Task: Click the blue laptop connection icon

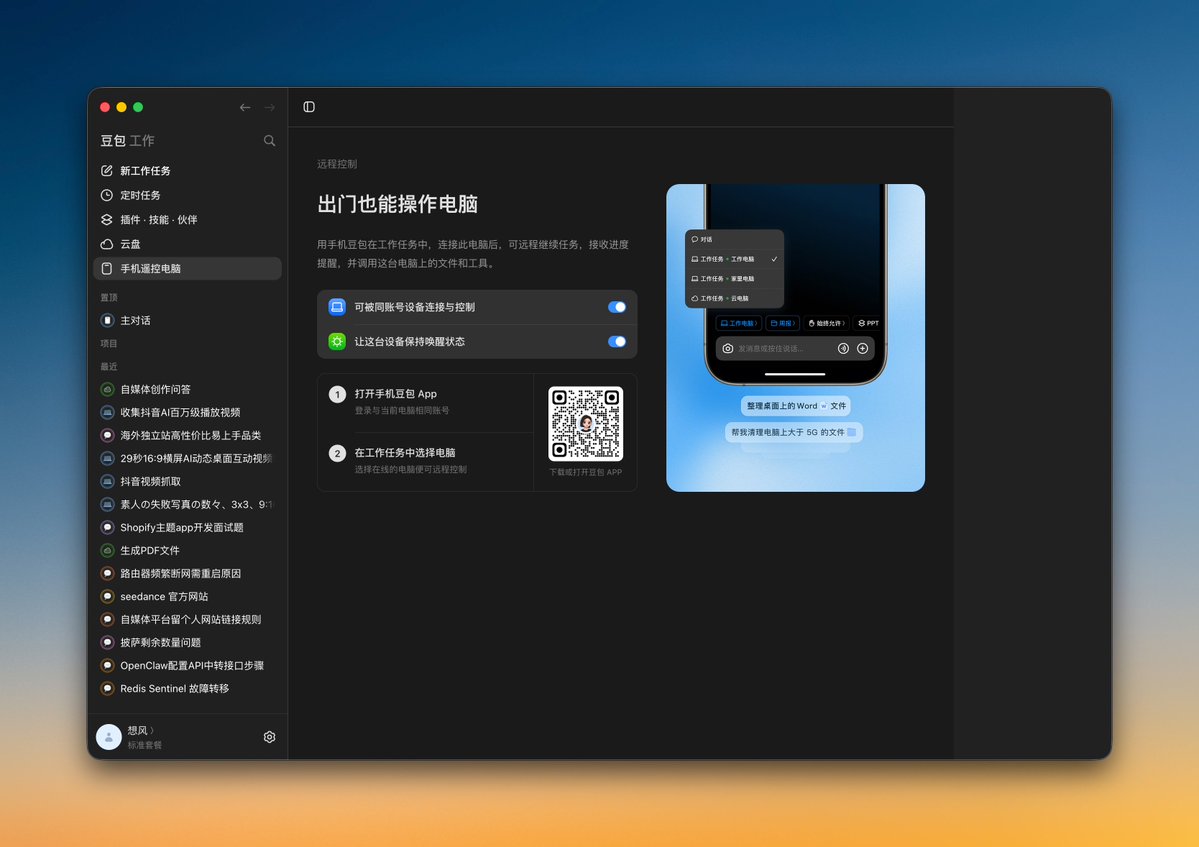Action: click(337, 307)
